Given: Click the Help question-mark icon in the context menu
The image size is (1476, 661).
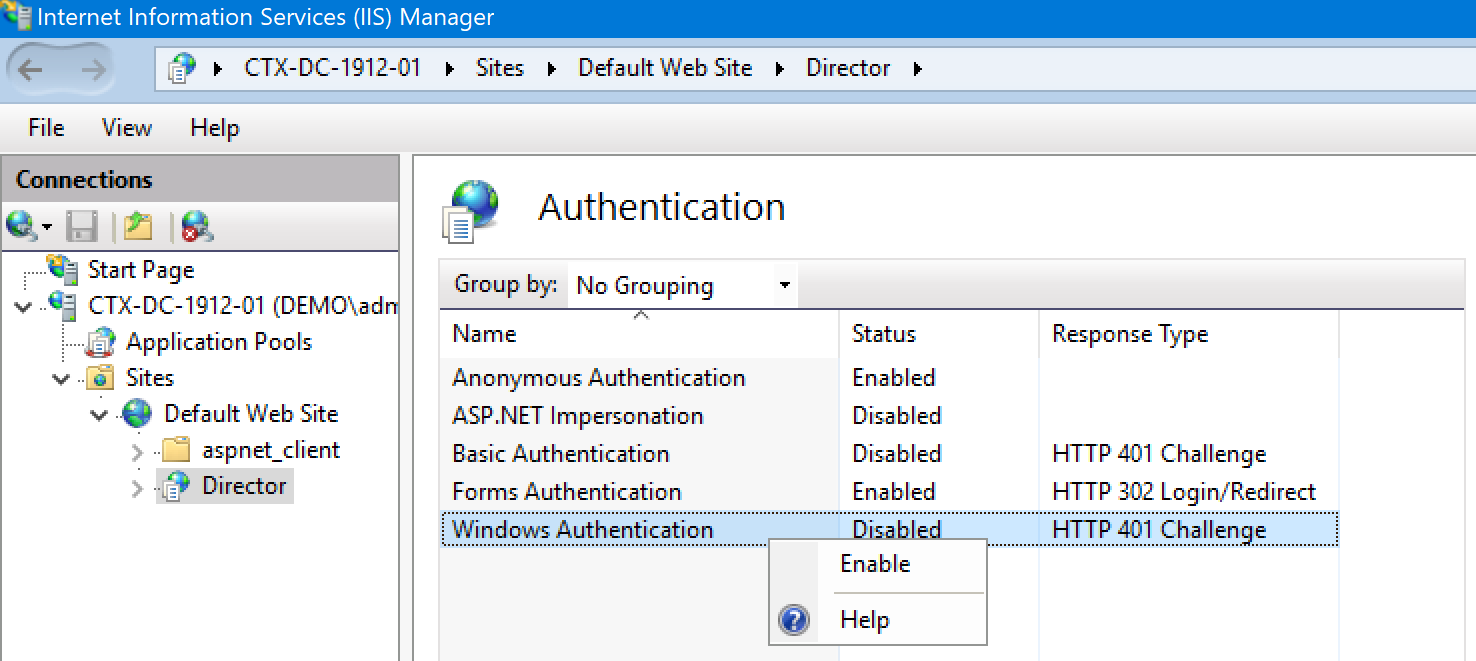Looking at the screenshot, I should tap(793, 619).
